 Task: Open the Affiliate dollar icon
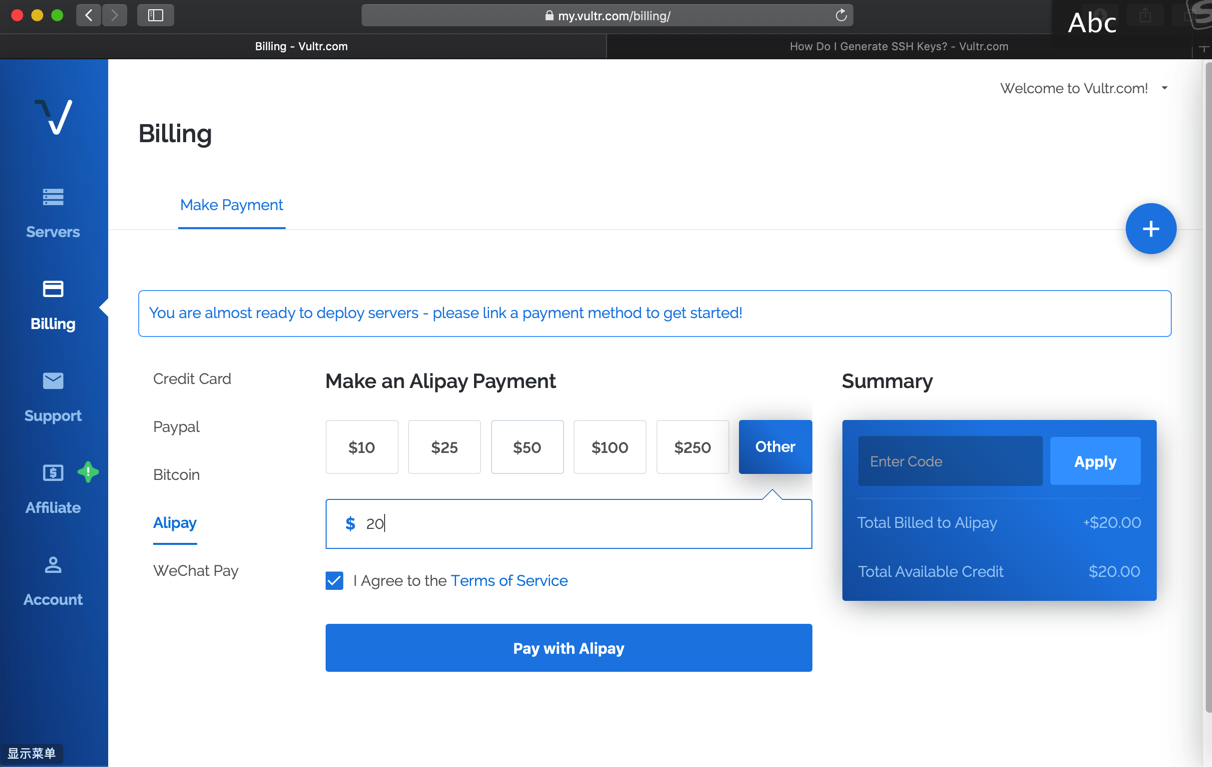tap(53, 473)
